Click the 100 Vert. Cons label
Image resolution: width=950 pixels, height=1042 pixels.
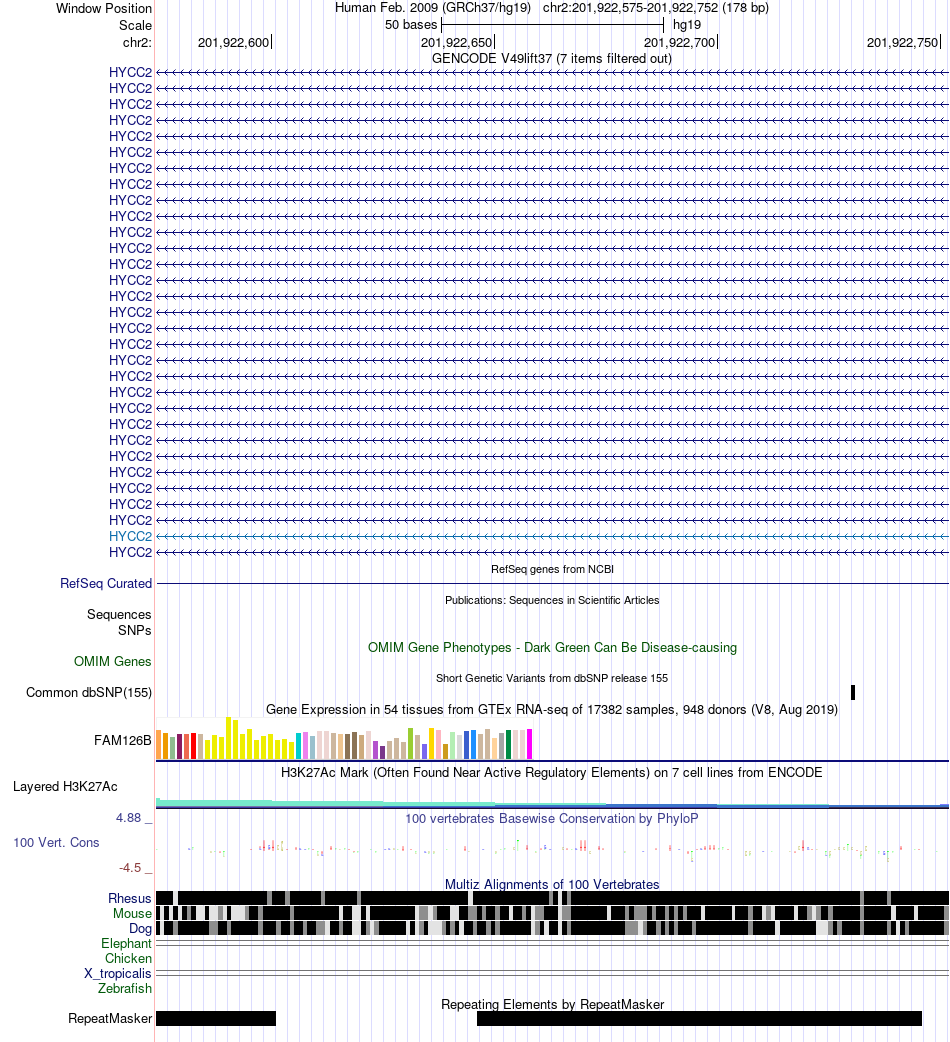[56, 843]
